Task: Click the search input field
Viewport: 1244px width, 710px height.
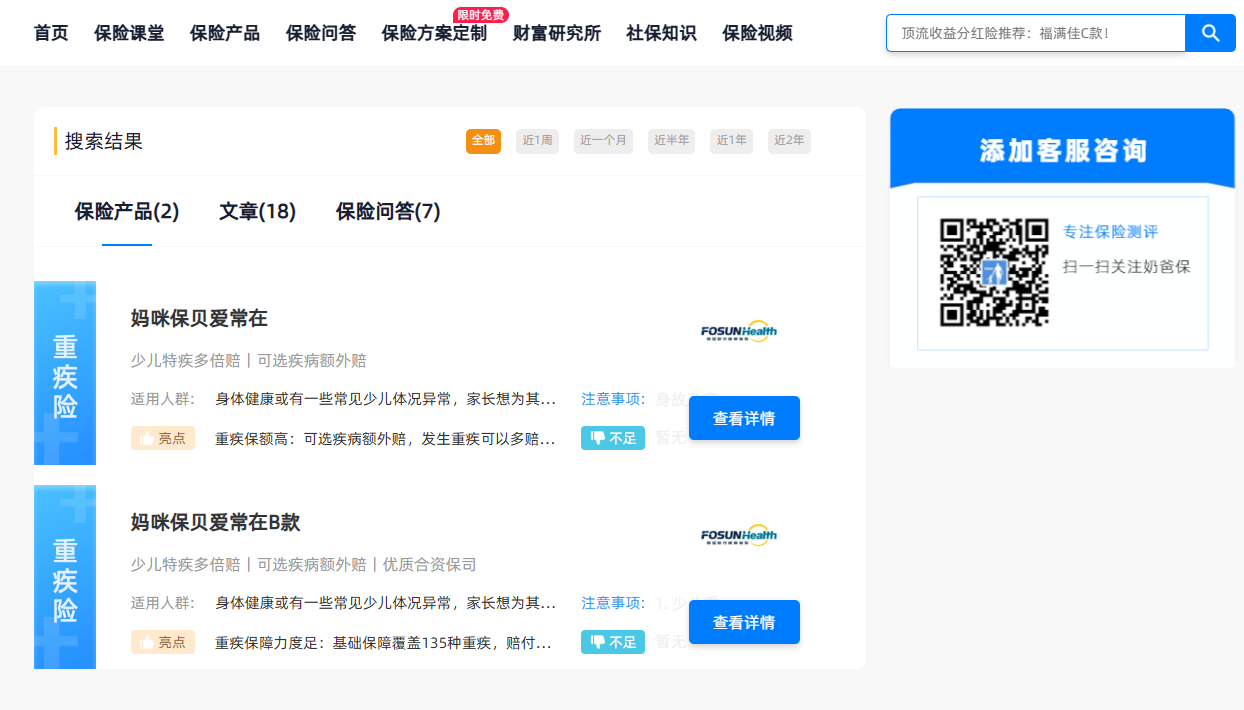Action: pos(1035,33)
